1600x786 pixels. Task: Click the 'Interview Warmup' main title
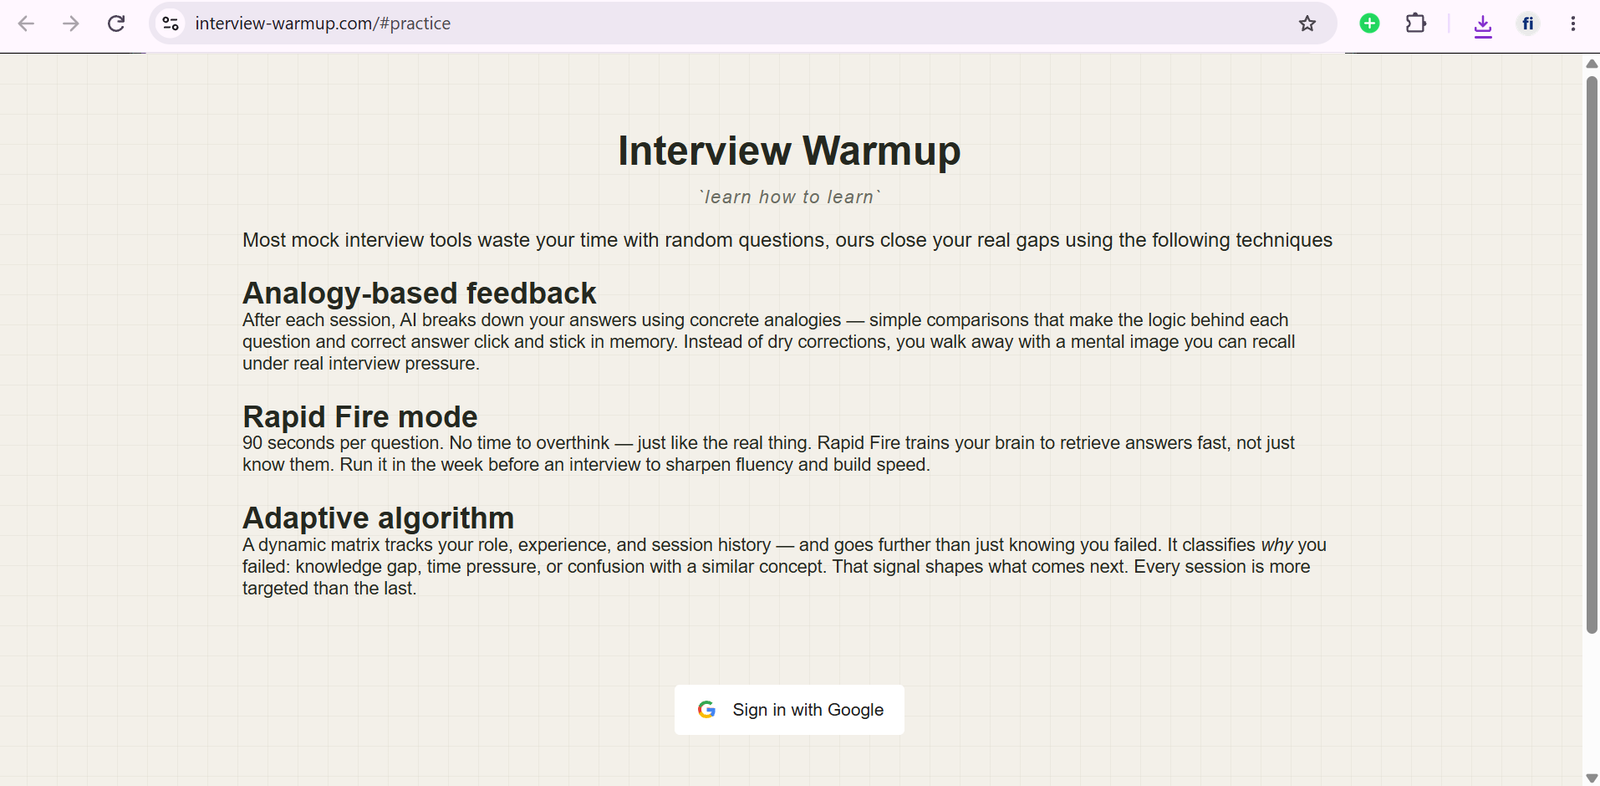(789, 151)
